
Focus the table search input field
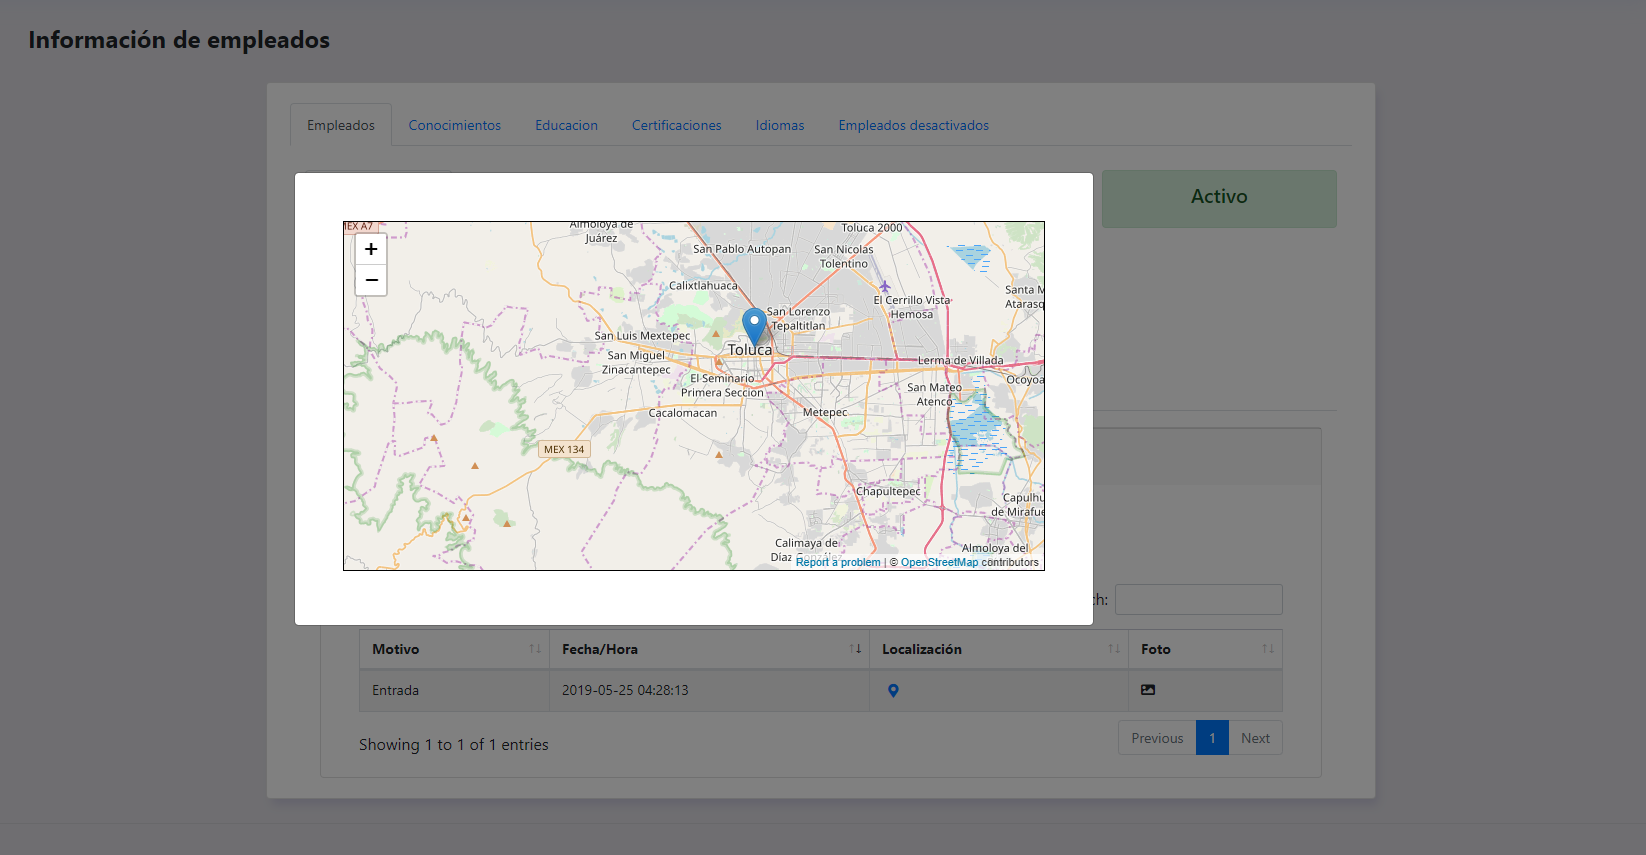pos(1198,599)
